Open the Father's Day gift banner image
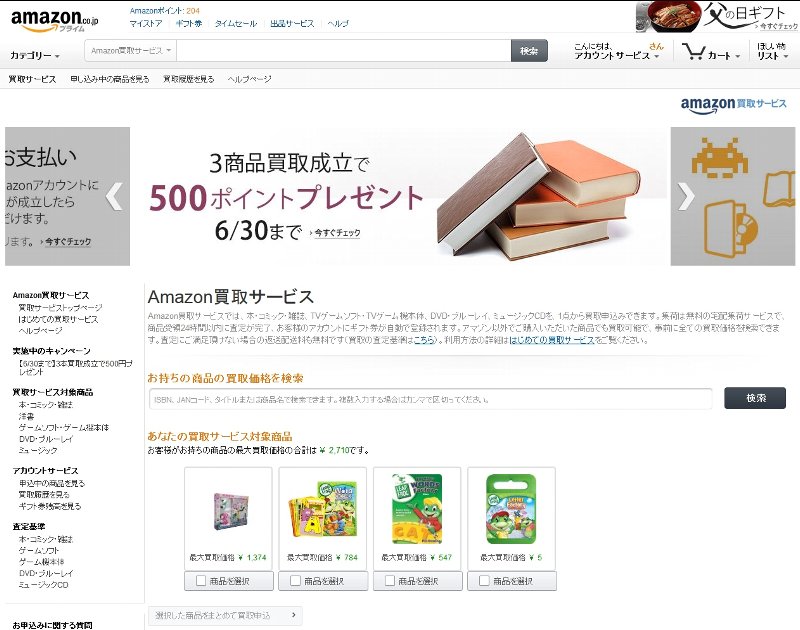 (x=717, y=17)
